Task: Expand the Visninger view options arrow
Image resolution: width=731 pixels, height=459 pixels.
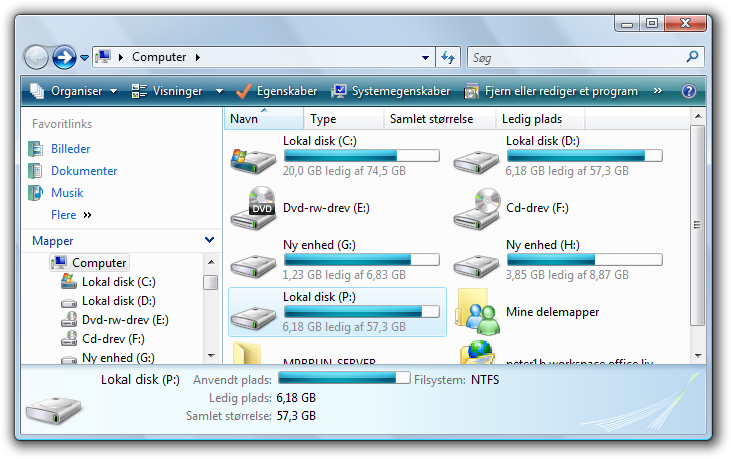Action: 219,91
